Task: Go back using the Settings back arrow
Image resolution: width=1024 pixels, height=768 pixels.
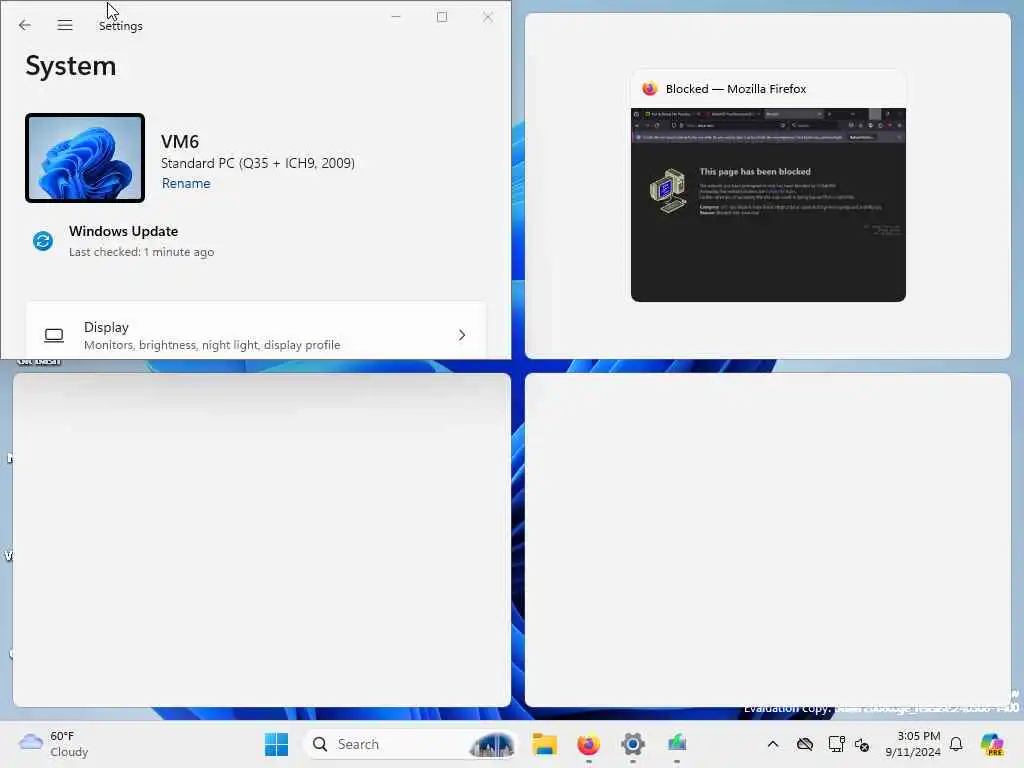Action: coord(25,25)
